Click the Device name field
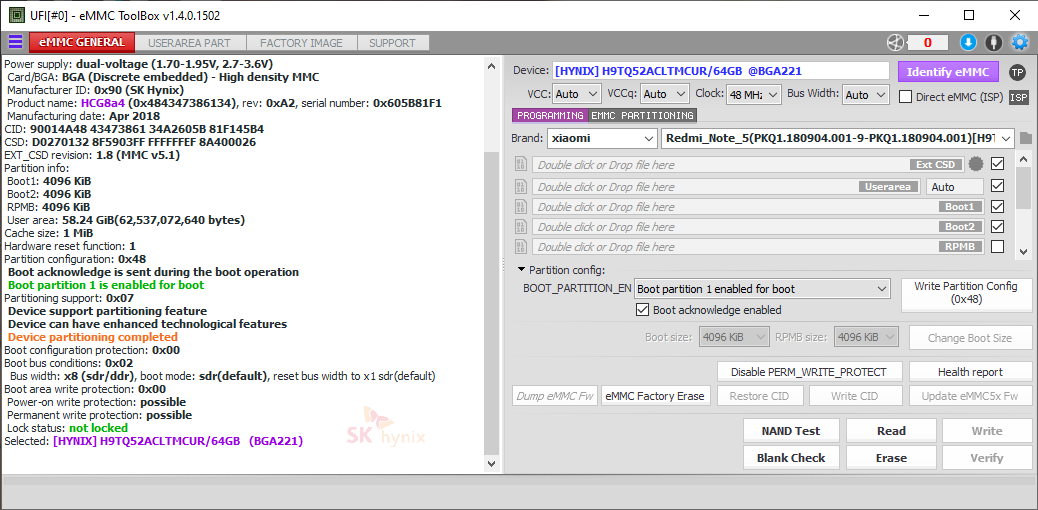The height and width of the screenshot is (510, 1038). [x=721, y=71]
